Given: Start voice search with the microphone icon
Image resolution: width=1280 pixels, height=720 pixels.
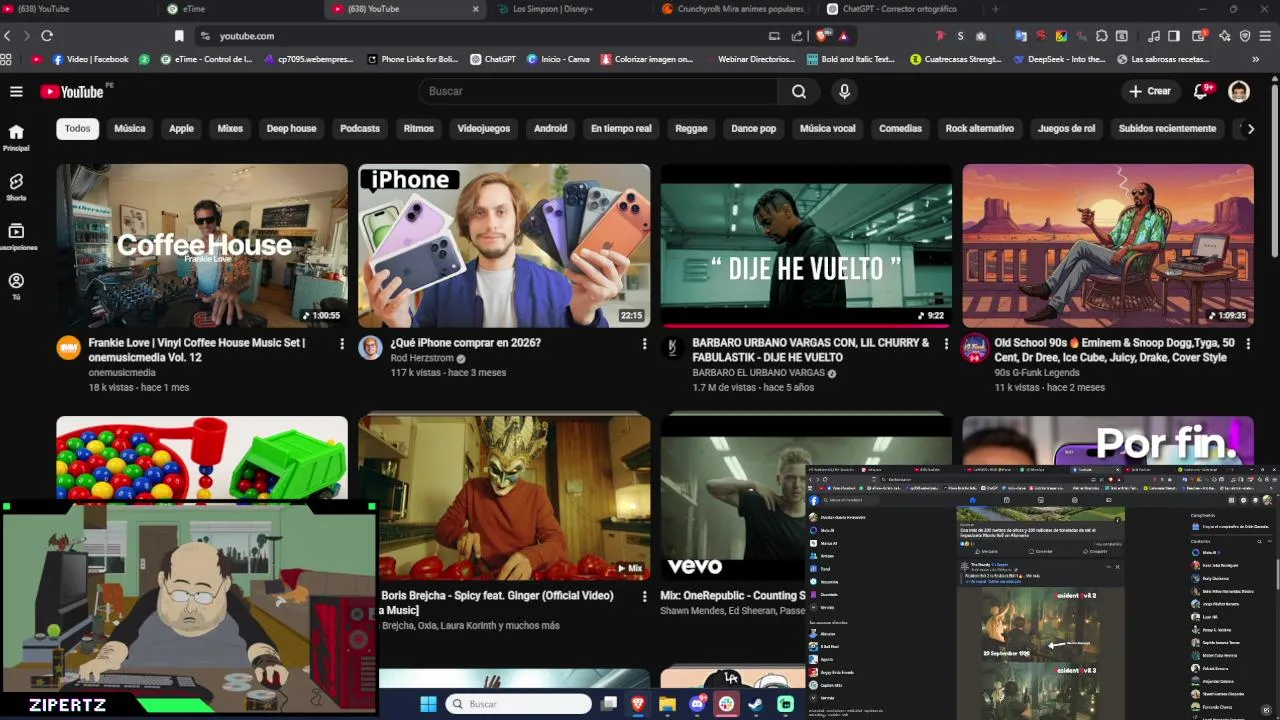Looking at the screenshot, I should 844,91.
